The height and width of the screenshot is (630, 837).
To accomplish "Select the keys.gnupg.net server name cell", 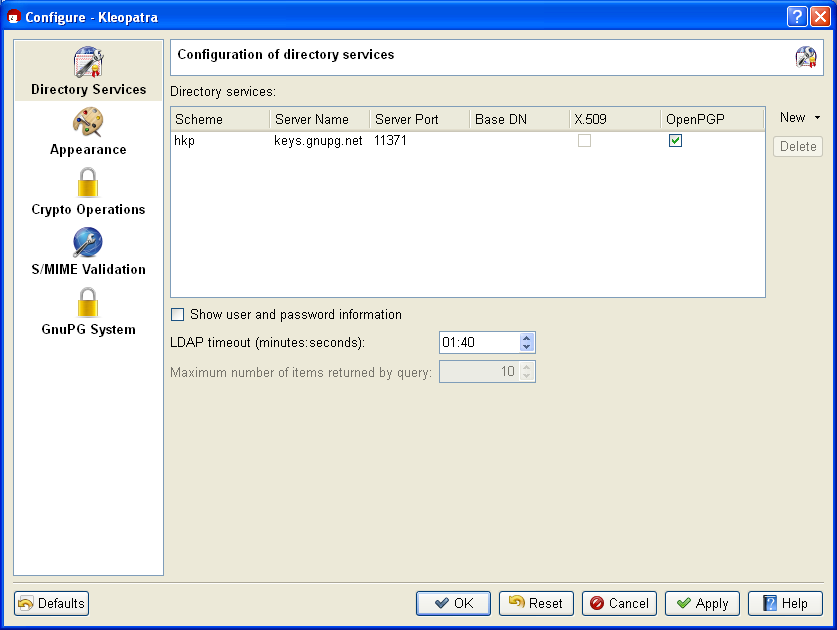I will (320, 141).
